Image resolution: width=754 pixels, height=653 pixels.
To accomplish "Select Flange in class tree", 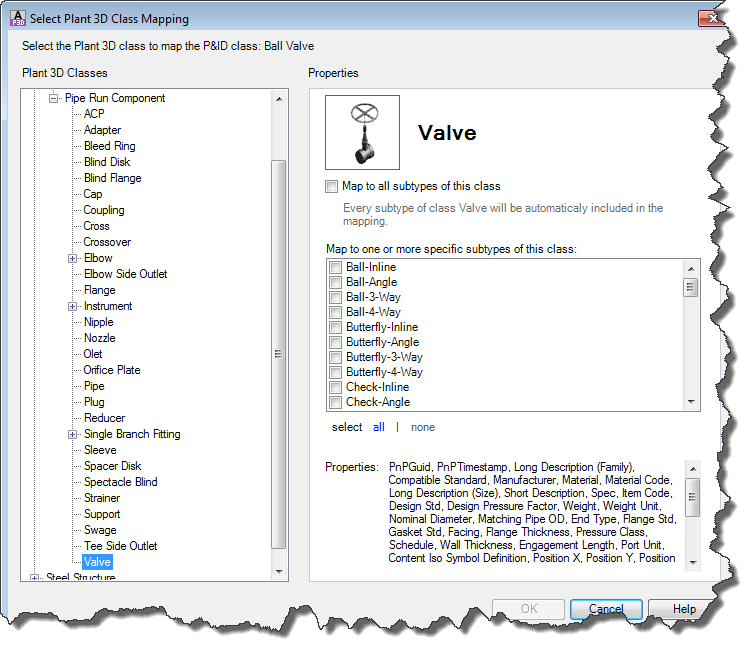I will pos(100,290).
